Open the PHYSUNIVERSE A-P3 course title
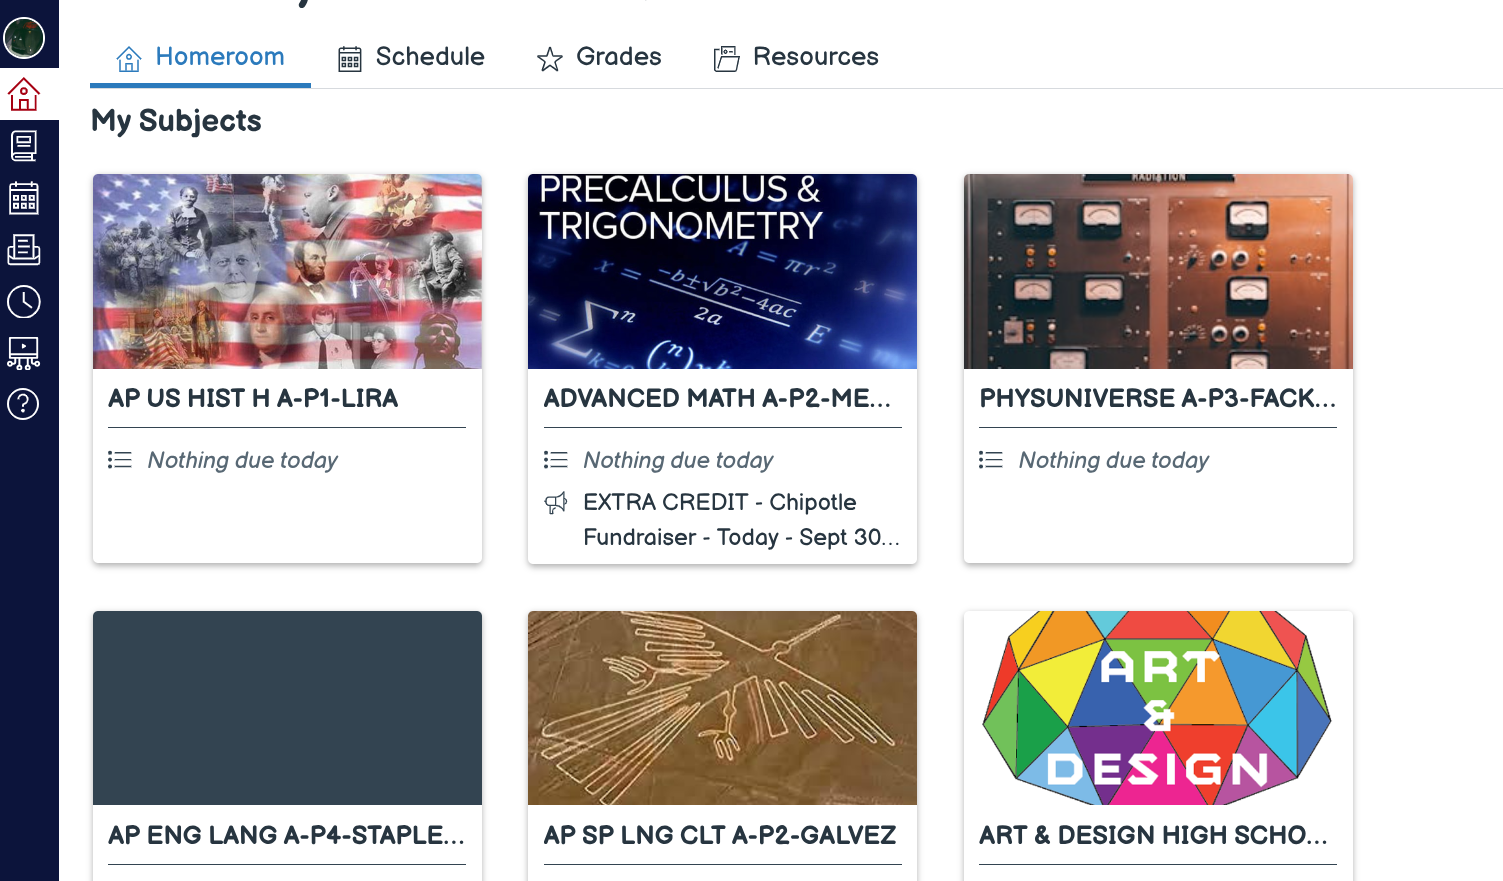Viewport: 1503px width, 881px height. click(x=1157, y=398)
